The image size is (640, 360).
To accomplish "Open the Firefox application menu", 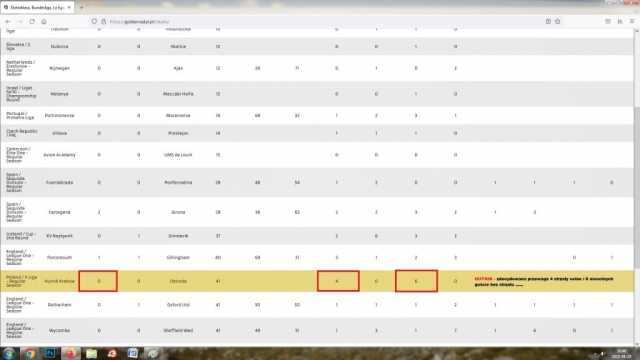I will pos(632,22).
